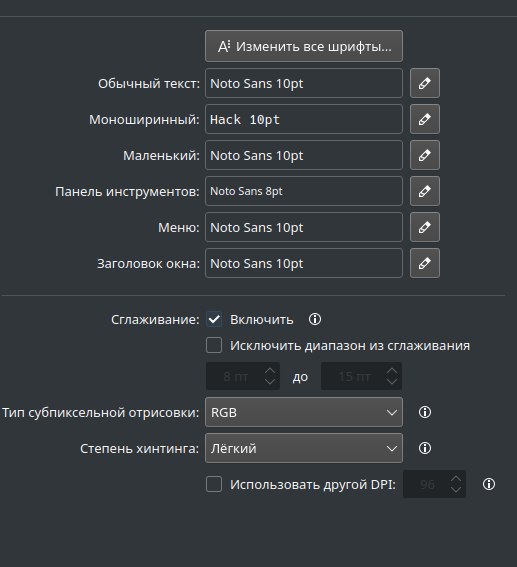This screenshot has width=517, height=567.
Task: Show info about hinting level
Action: (425, 448)
